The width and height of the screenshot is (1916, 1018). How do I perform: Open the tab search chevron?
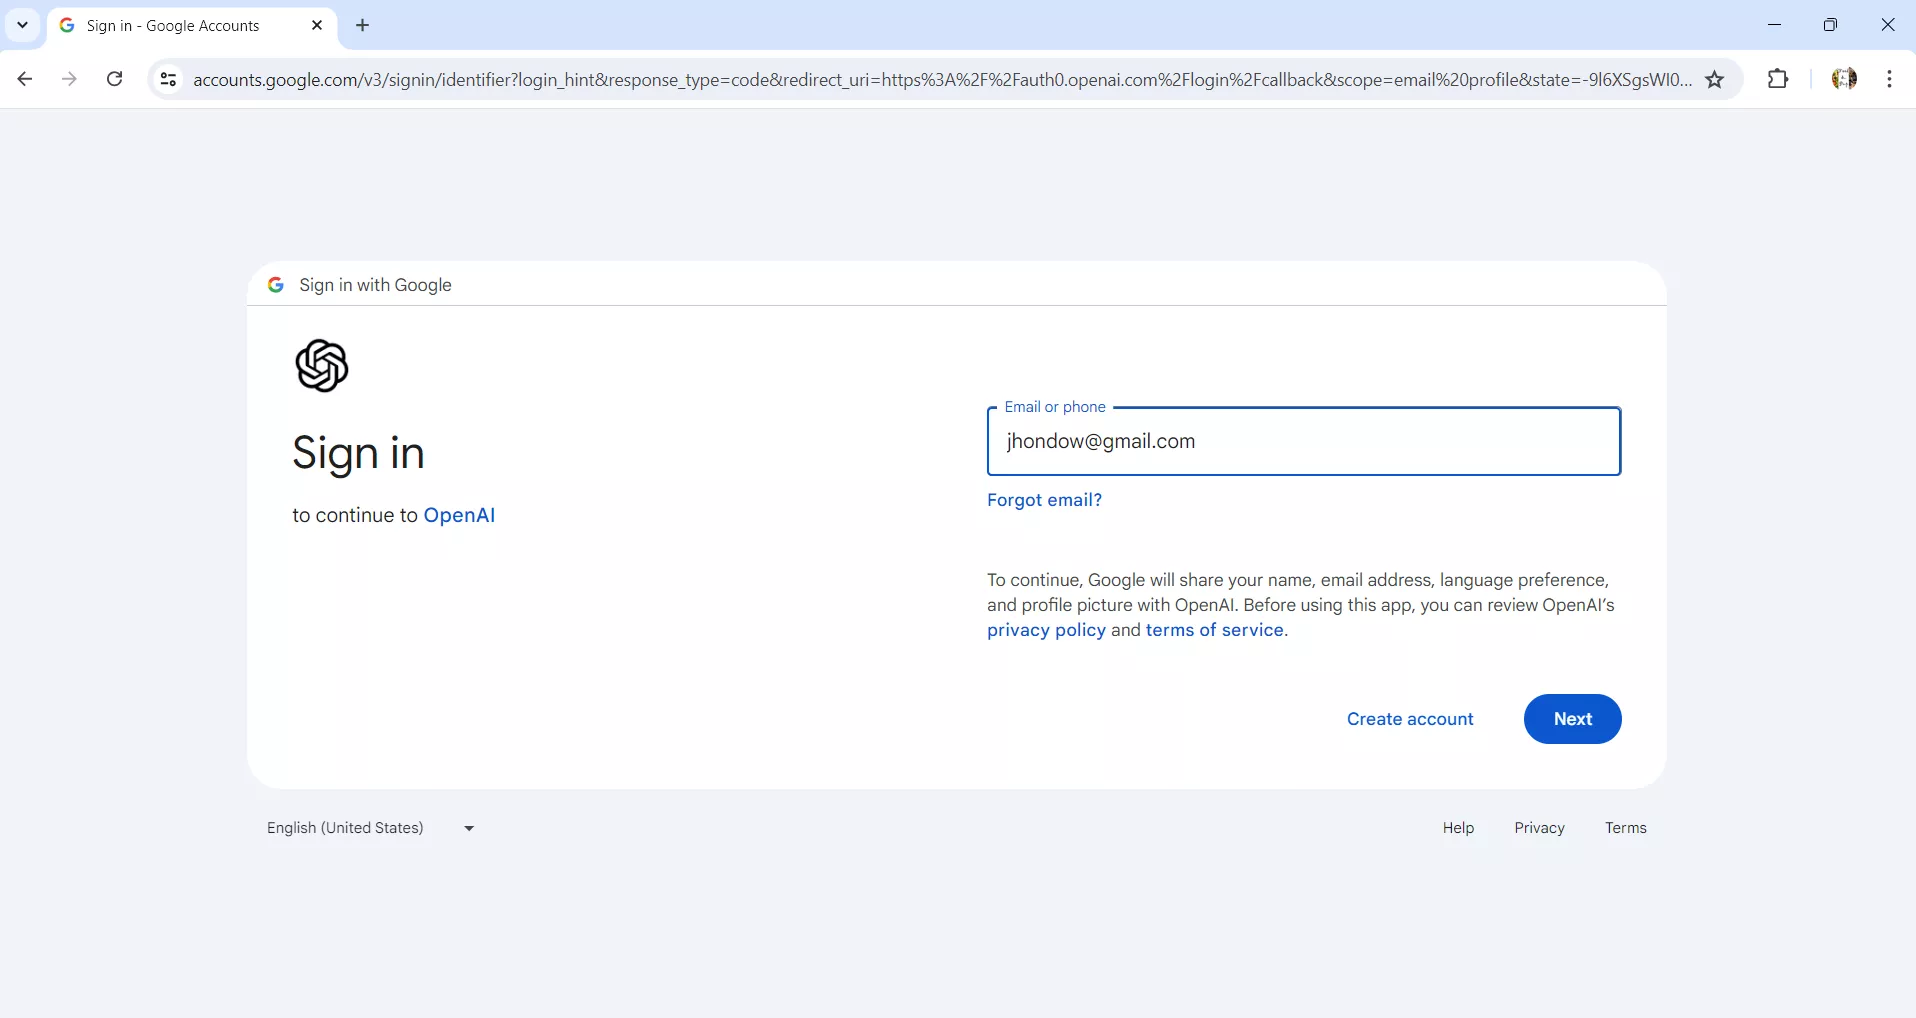21,25
